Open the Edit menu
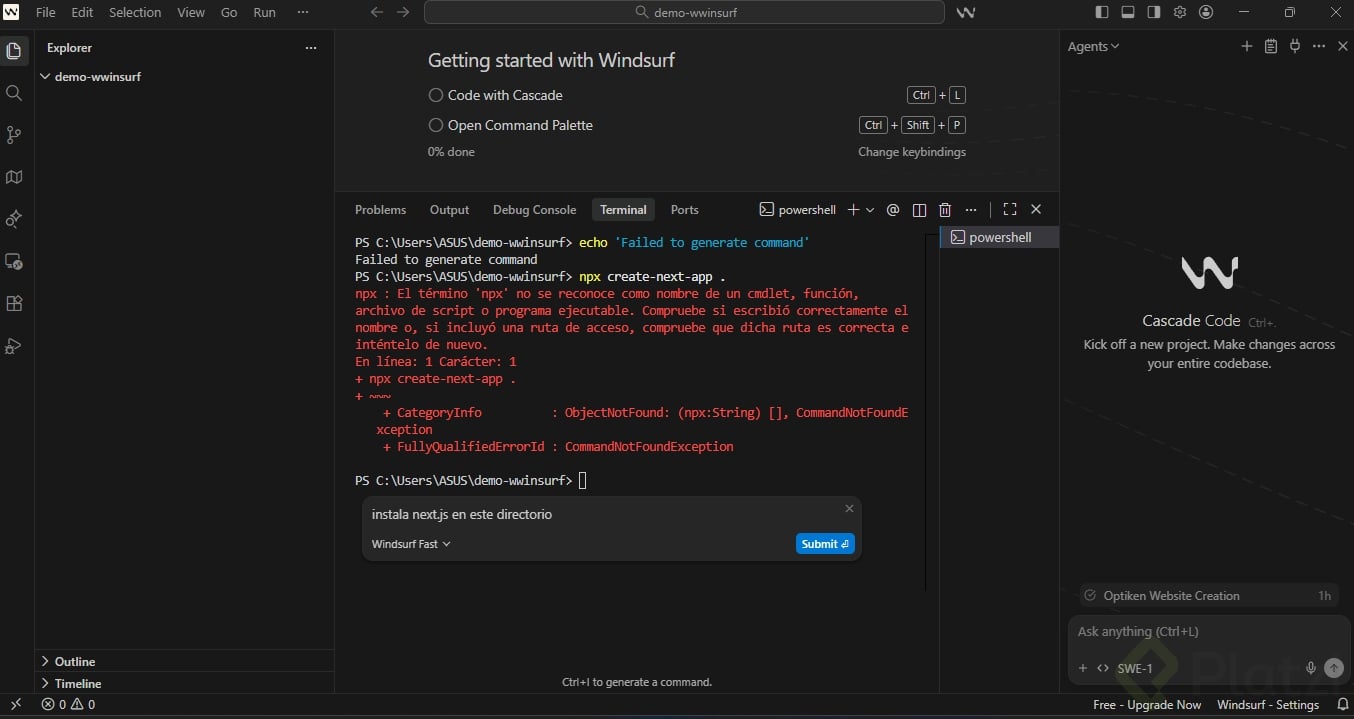This screenshot has width=1354, height=719. click(x=82, y=13)
